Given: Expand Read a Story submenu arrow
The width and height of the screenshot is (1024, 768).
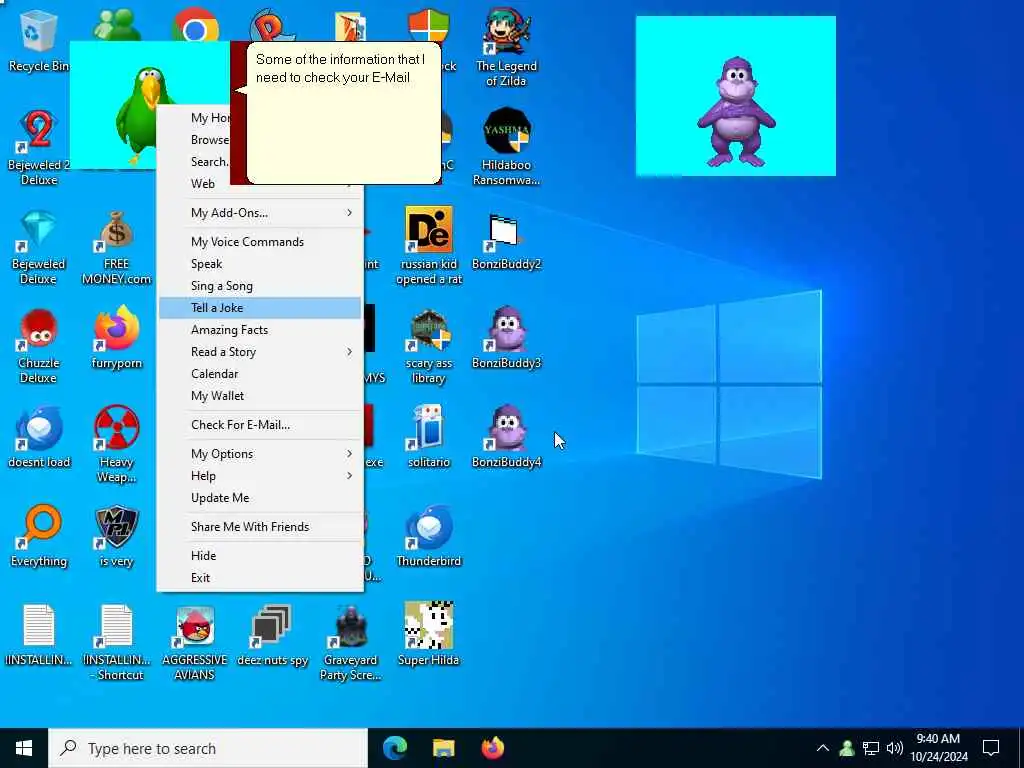Looking at the screenshot, I should pos(349,352).
